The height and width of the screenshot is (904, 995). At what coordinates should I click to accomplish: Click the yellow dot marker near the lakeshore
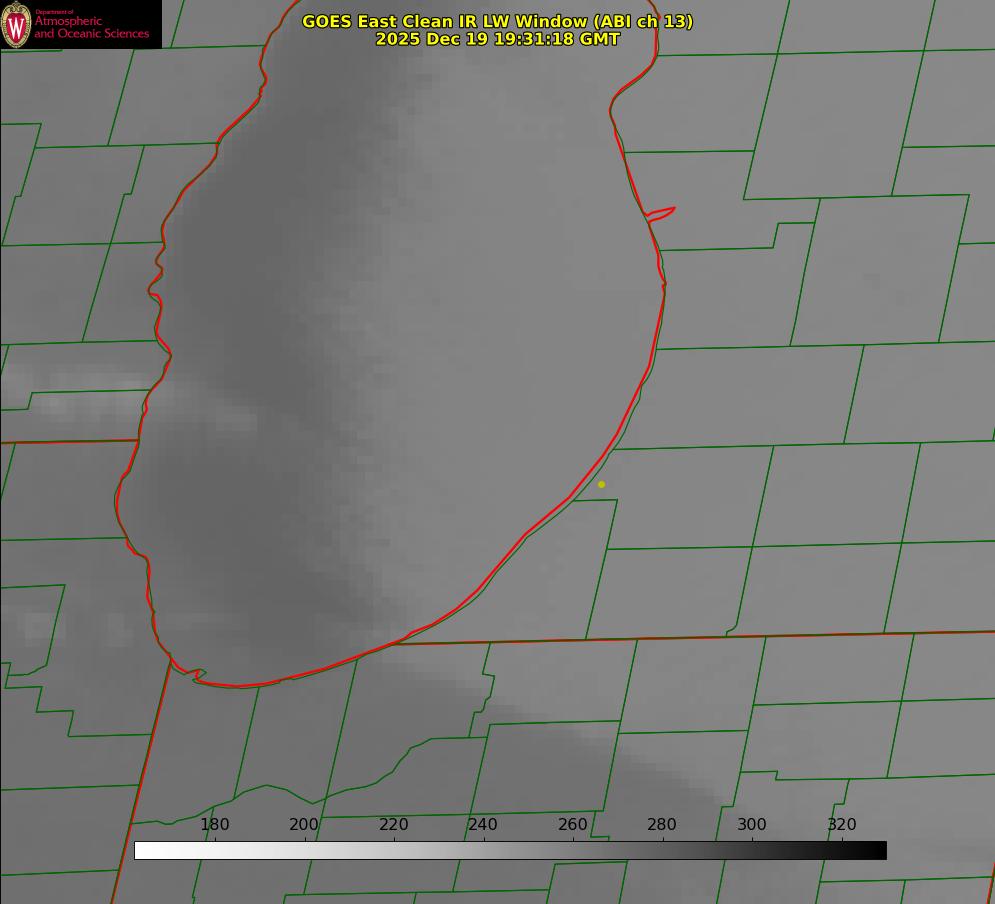601,484
